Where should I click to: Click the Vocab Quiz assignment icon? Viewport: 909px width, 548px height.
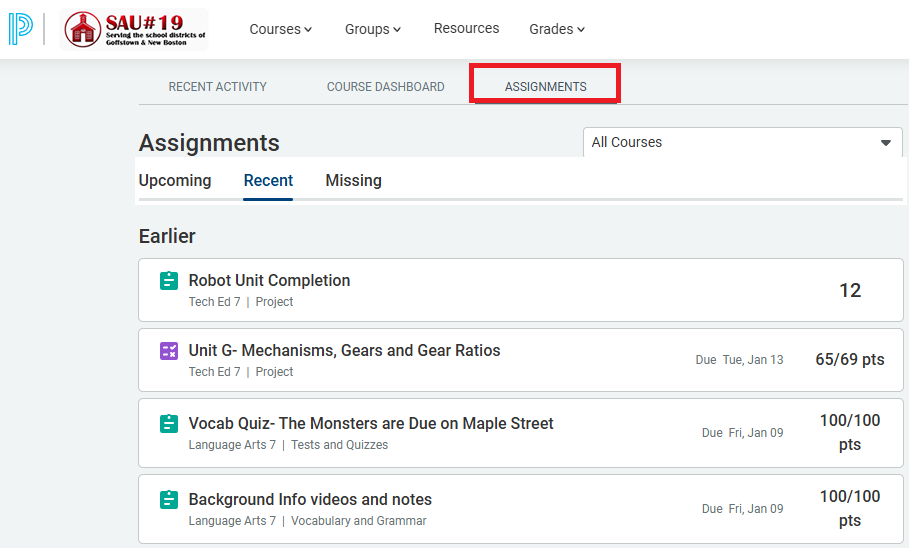[x=169, y=424]
